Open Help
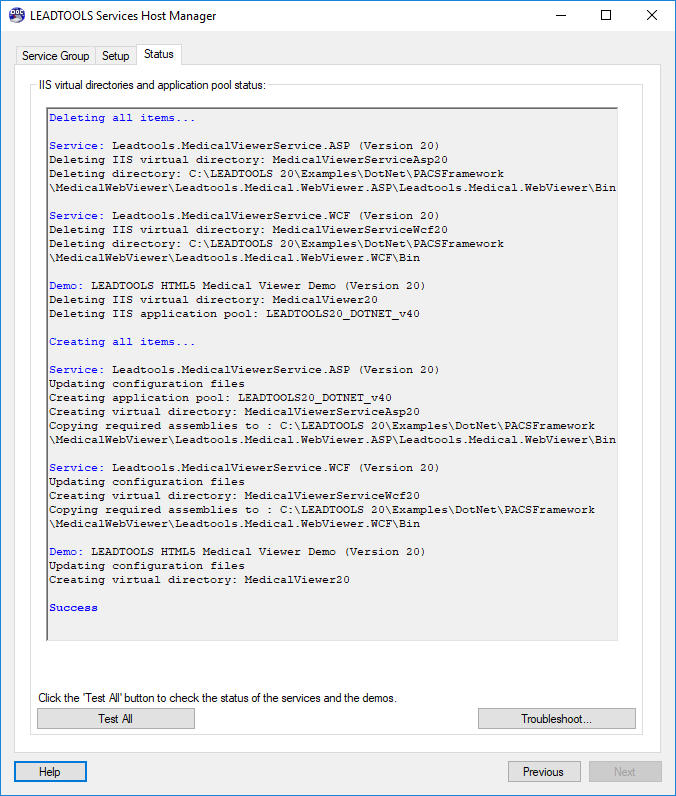 coord(50,772)
